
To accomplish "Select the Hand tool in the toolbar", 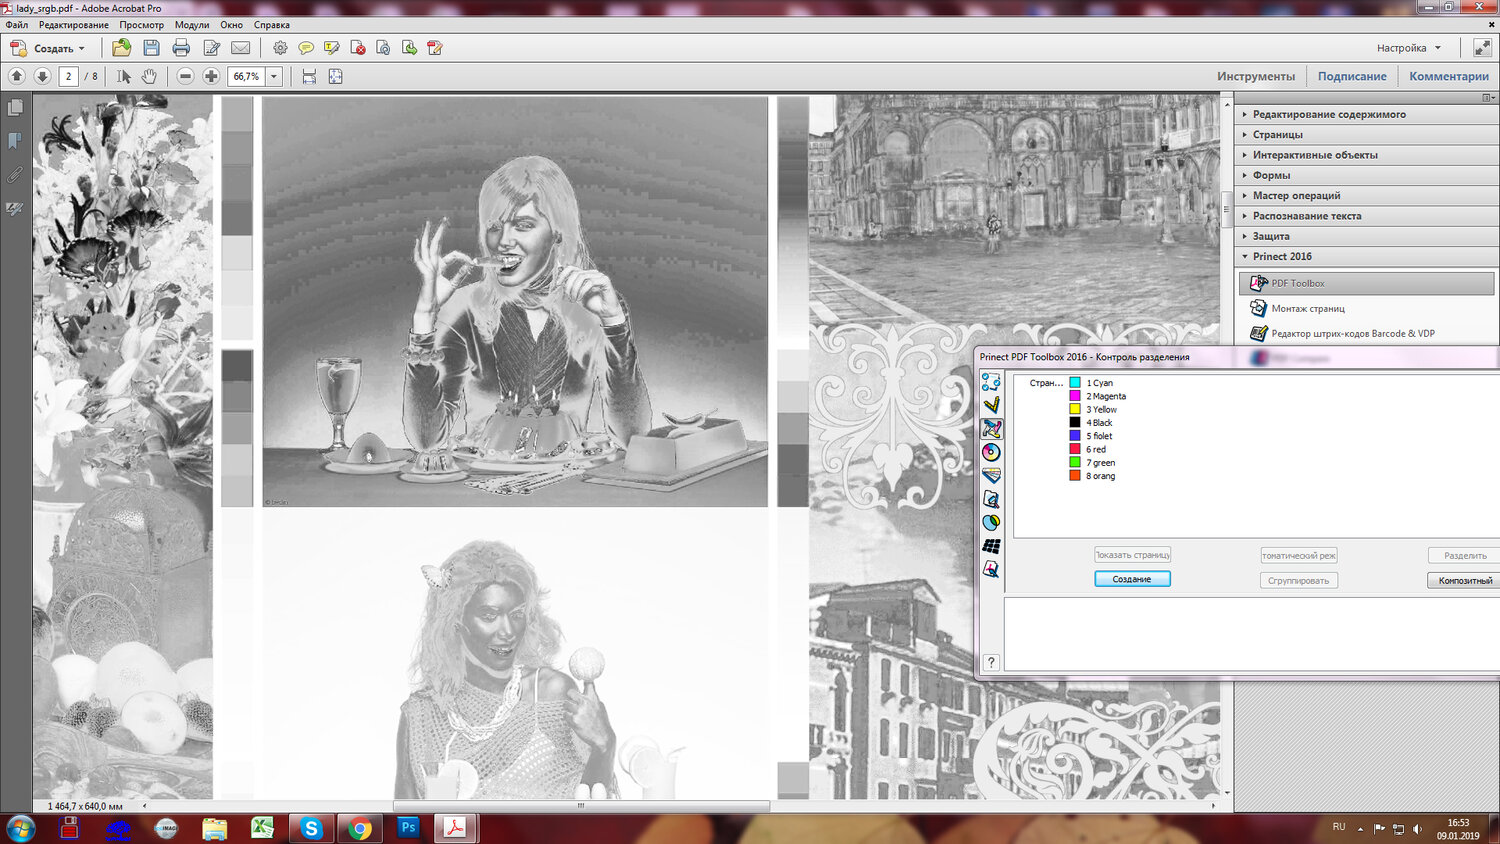I will (149, 76).
